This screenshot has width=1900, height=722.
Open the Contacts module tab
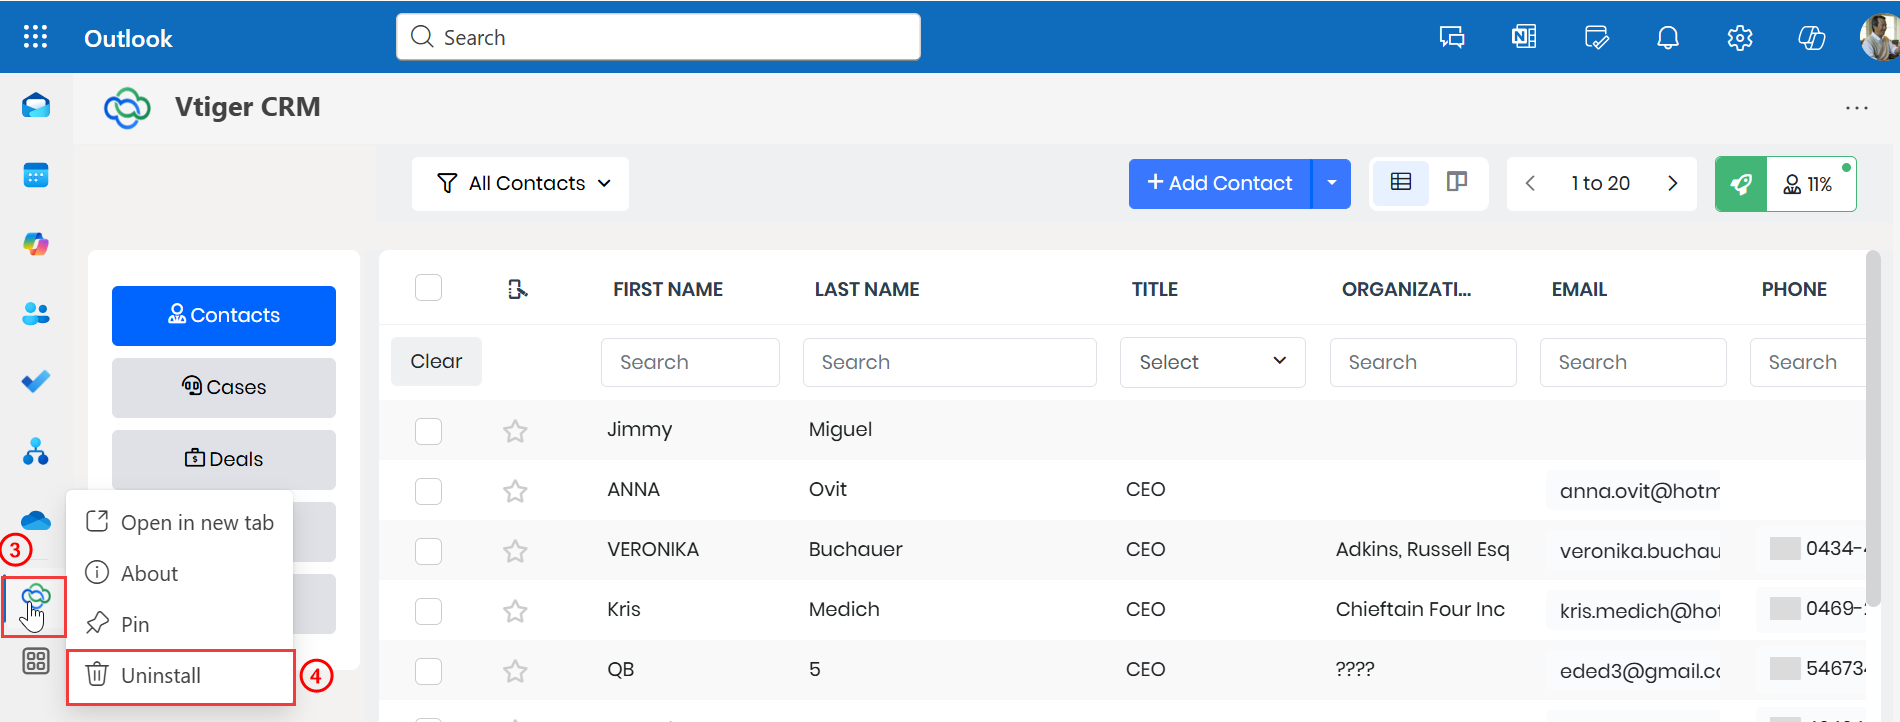pyautogui.click(x=224, y=315)
